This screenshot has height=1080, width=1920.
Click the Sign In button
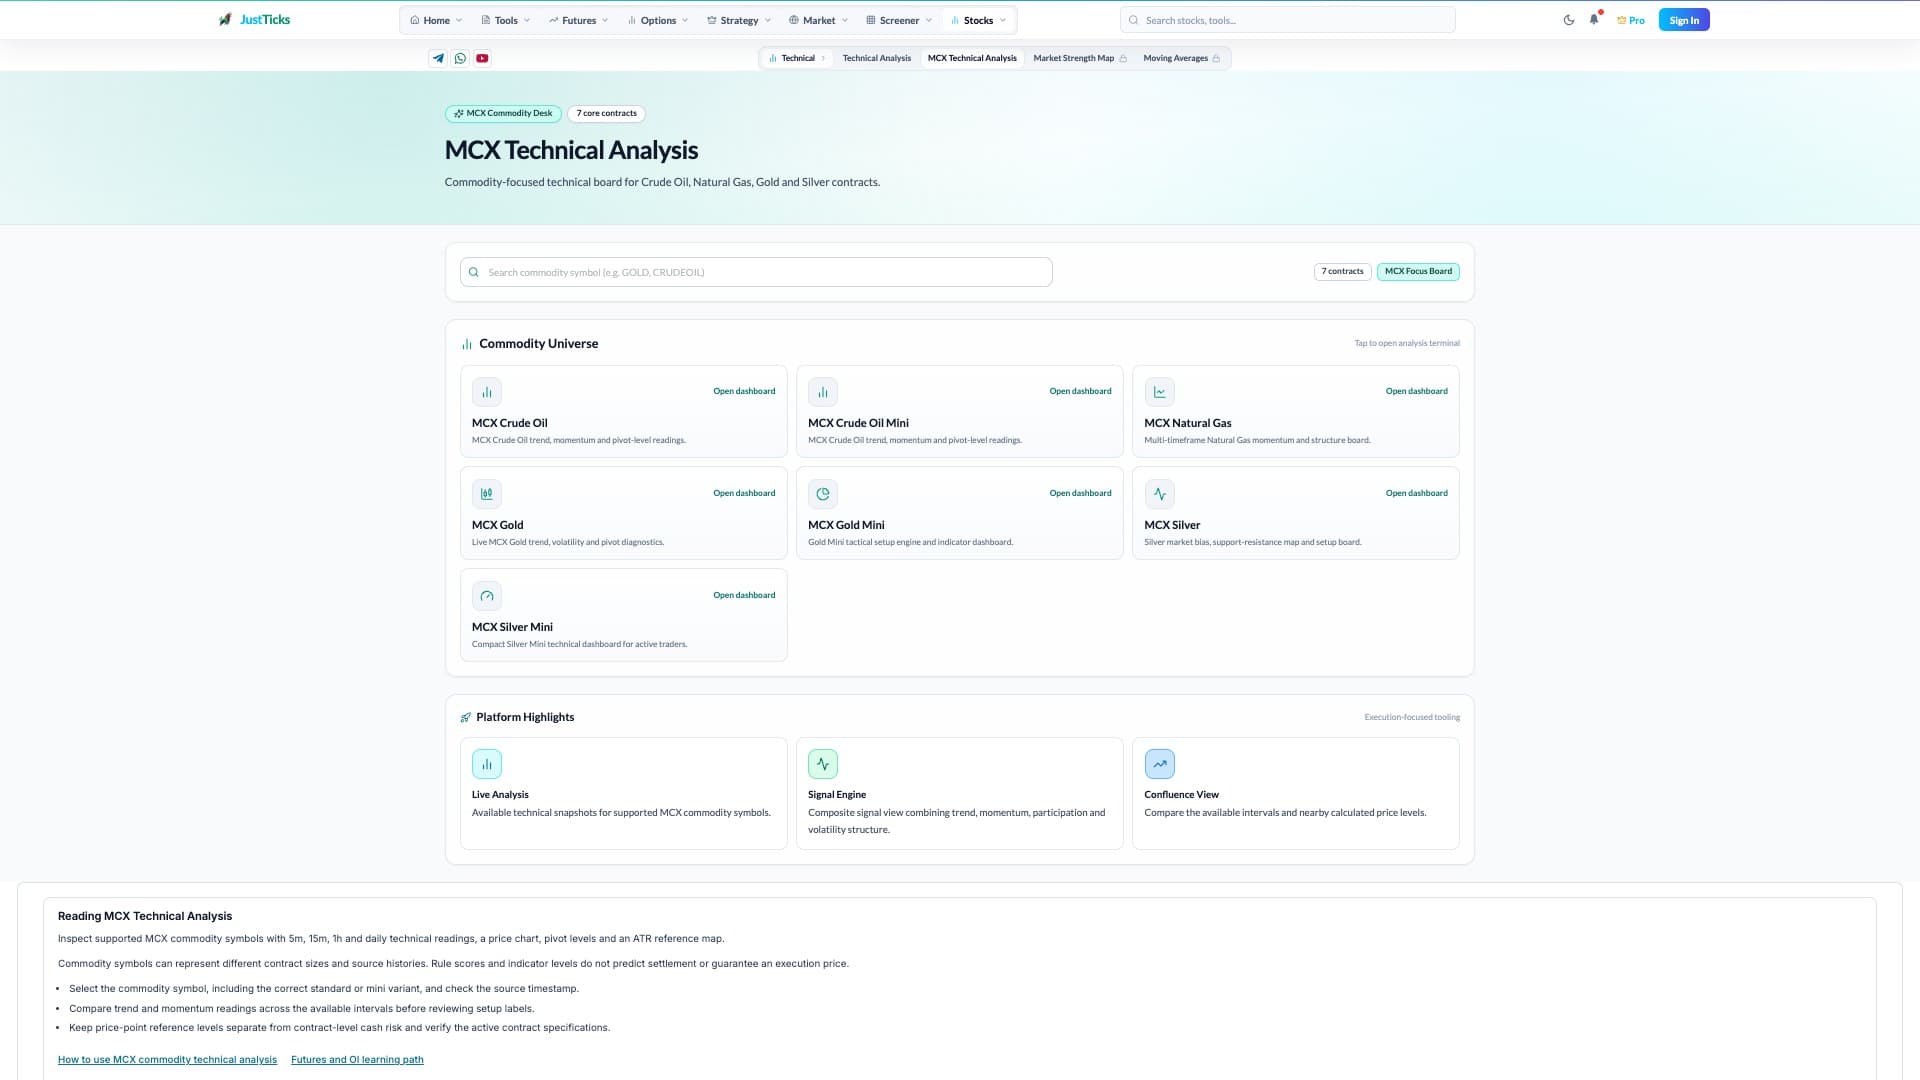[x=1684, y=20]
